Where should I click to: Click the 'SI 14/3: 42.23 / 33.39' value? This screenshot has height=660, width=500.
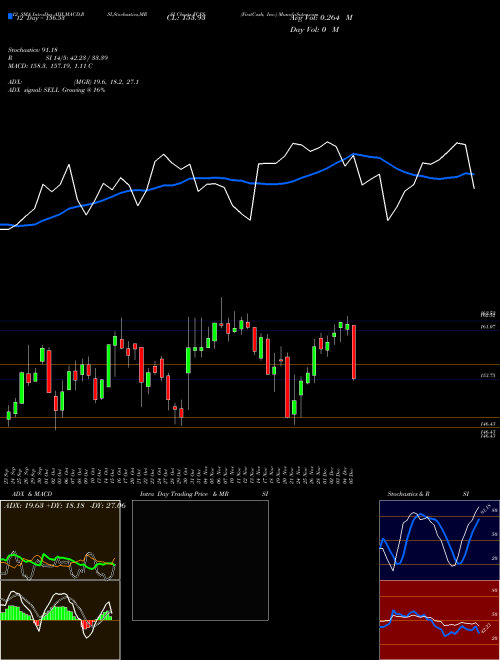coord(77,58)
